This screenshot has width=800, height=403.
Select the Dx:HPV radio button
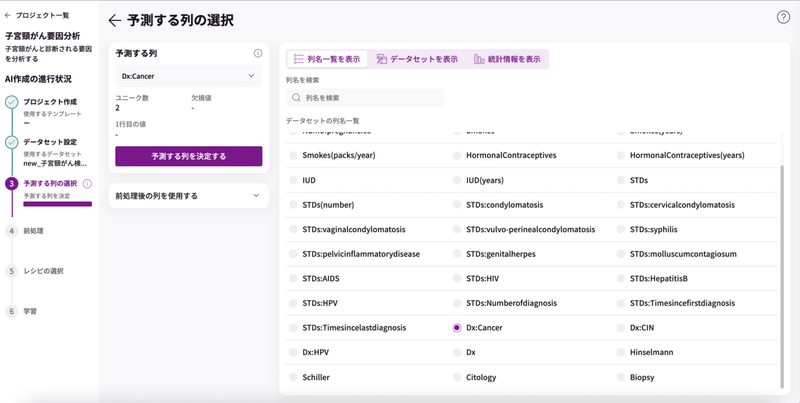click(293, 352)
